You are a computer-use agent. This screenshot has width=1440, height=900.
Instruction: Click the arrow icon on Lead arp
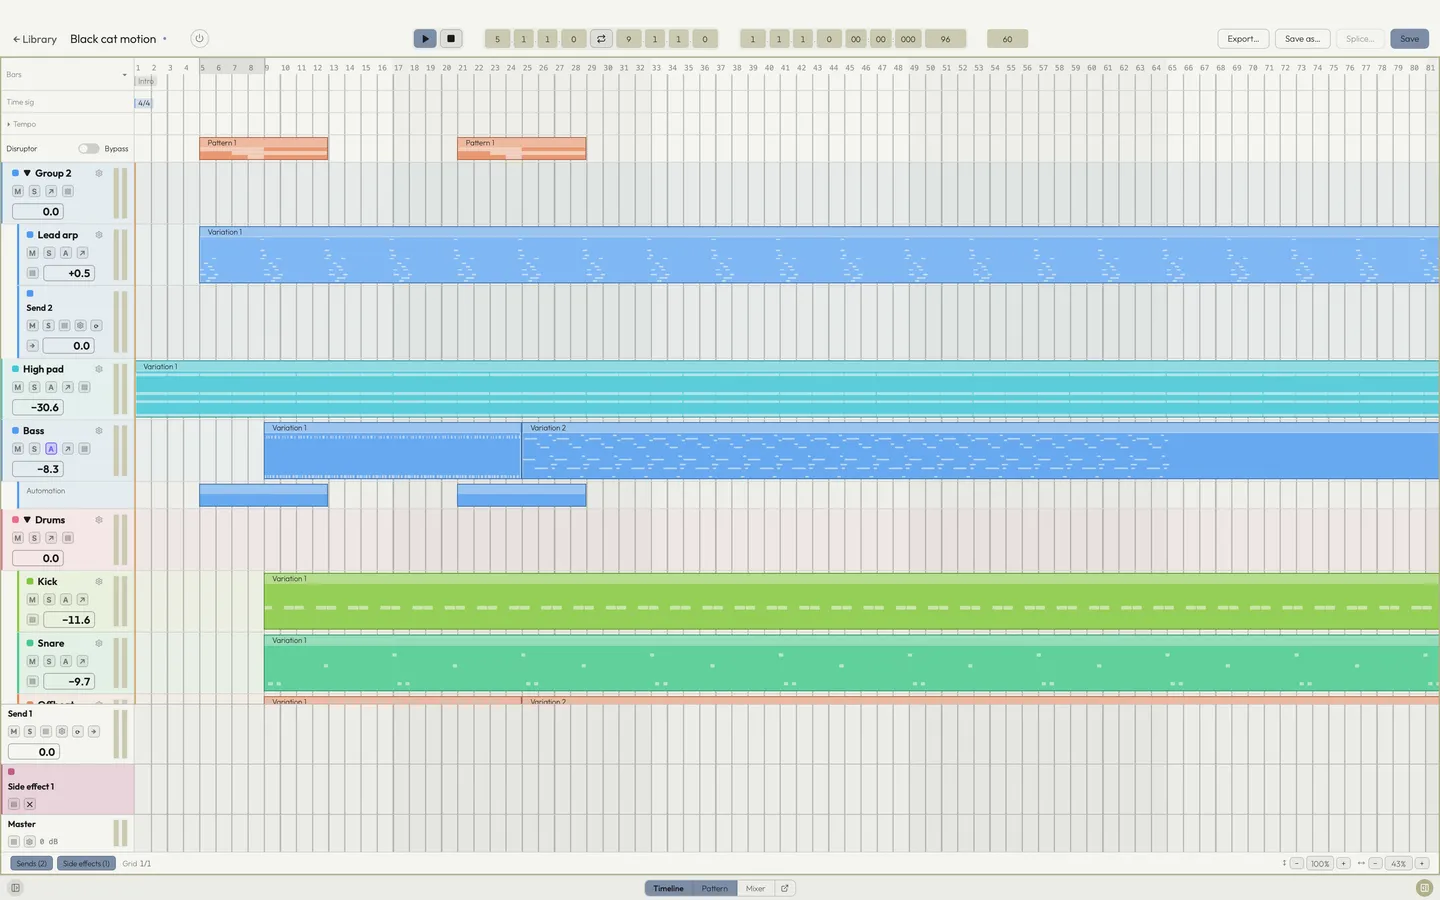[83, 253]
